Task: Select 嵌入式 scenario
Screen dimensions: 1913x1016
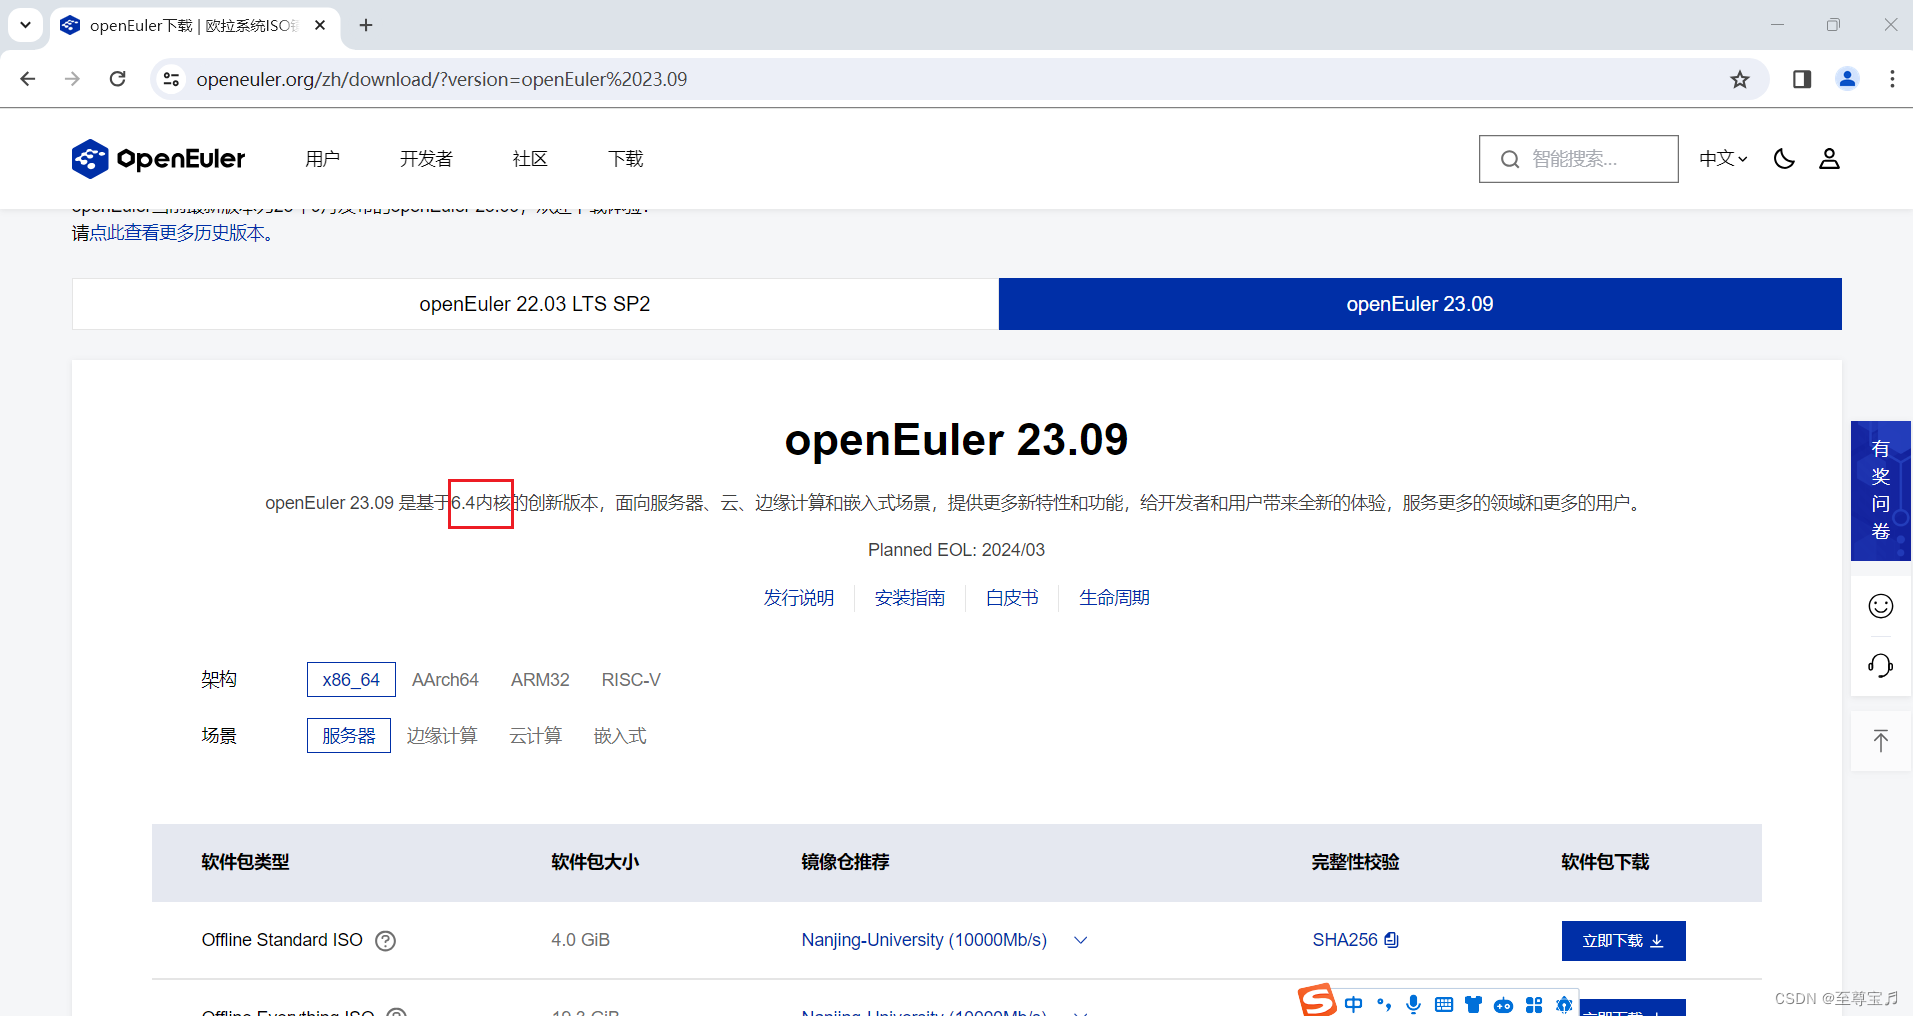Action: tap(620, 736)
